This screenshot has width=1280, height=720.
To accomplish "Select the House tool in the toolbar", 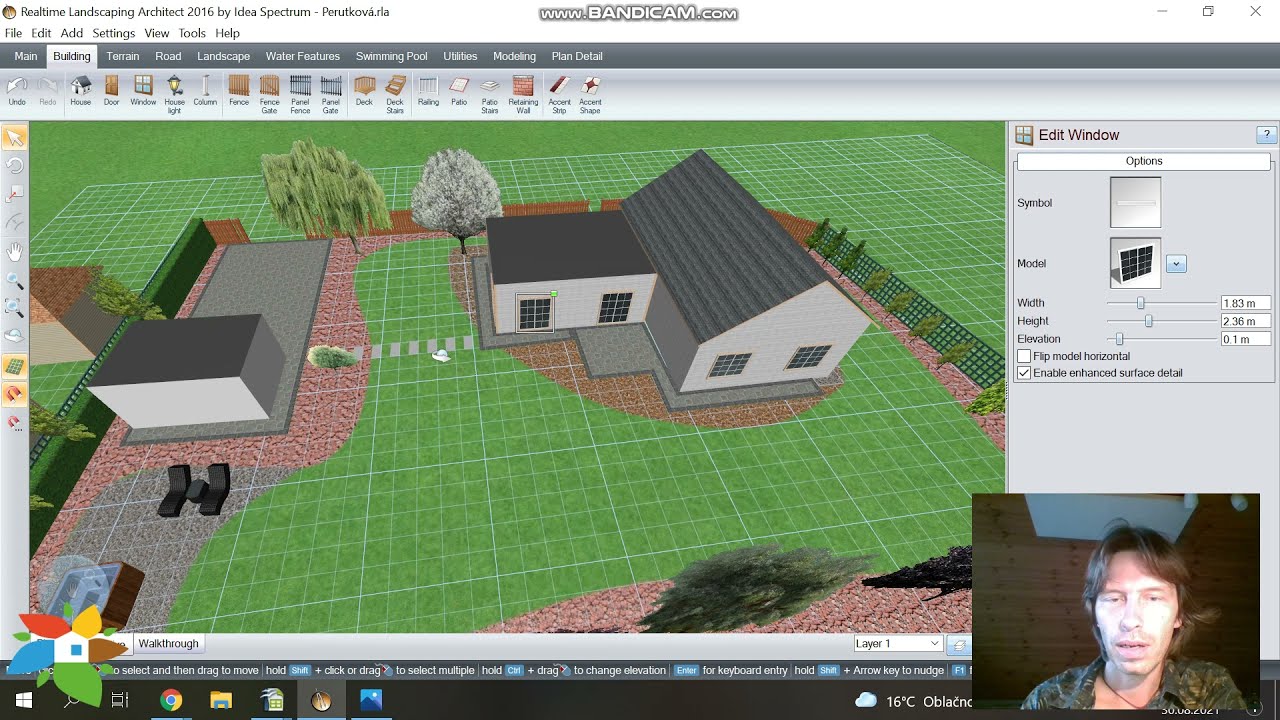I will click(80, 91).
